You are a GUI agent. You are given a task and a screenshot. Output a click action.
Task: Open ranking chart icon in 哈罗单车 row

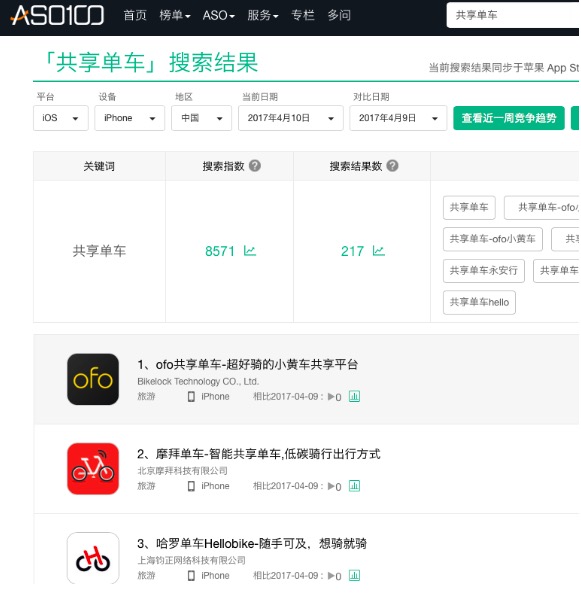(x=354, y=575)
